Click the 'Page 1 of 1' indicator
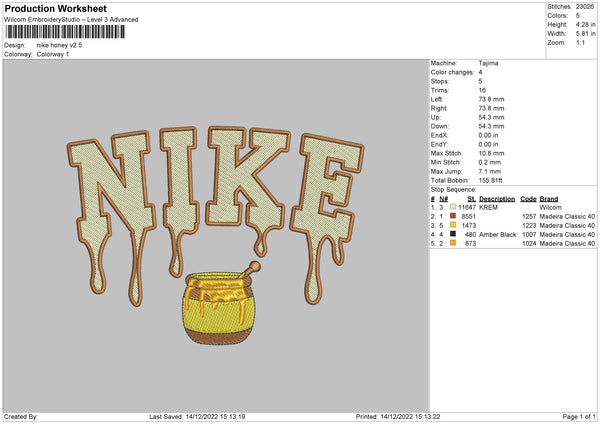 (579, 416)
